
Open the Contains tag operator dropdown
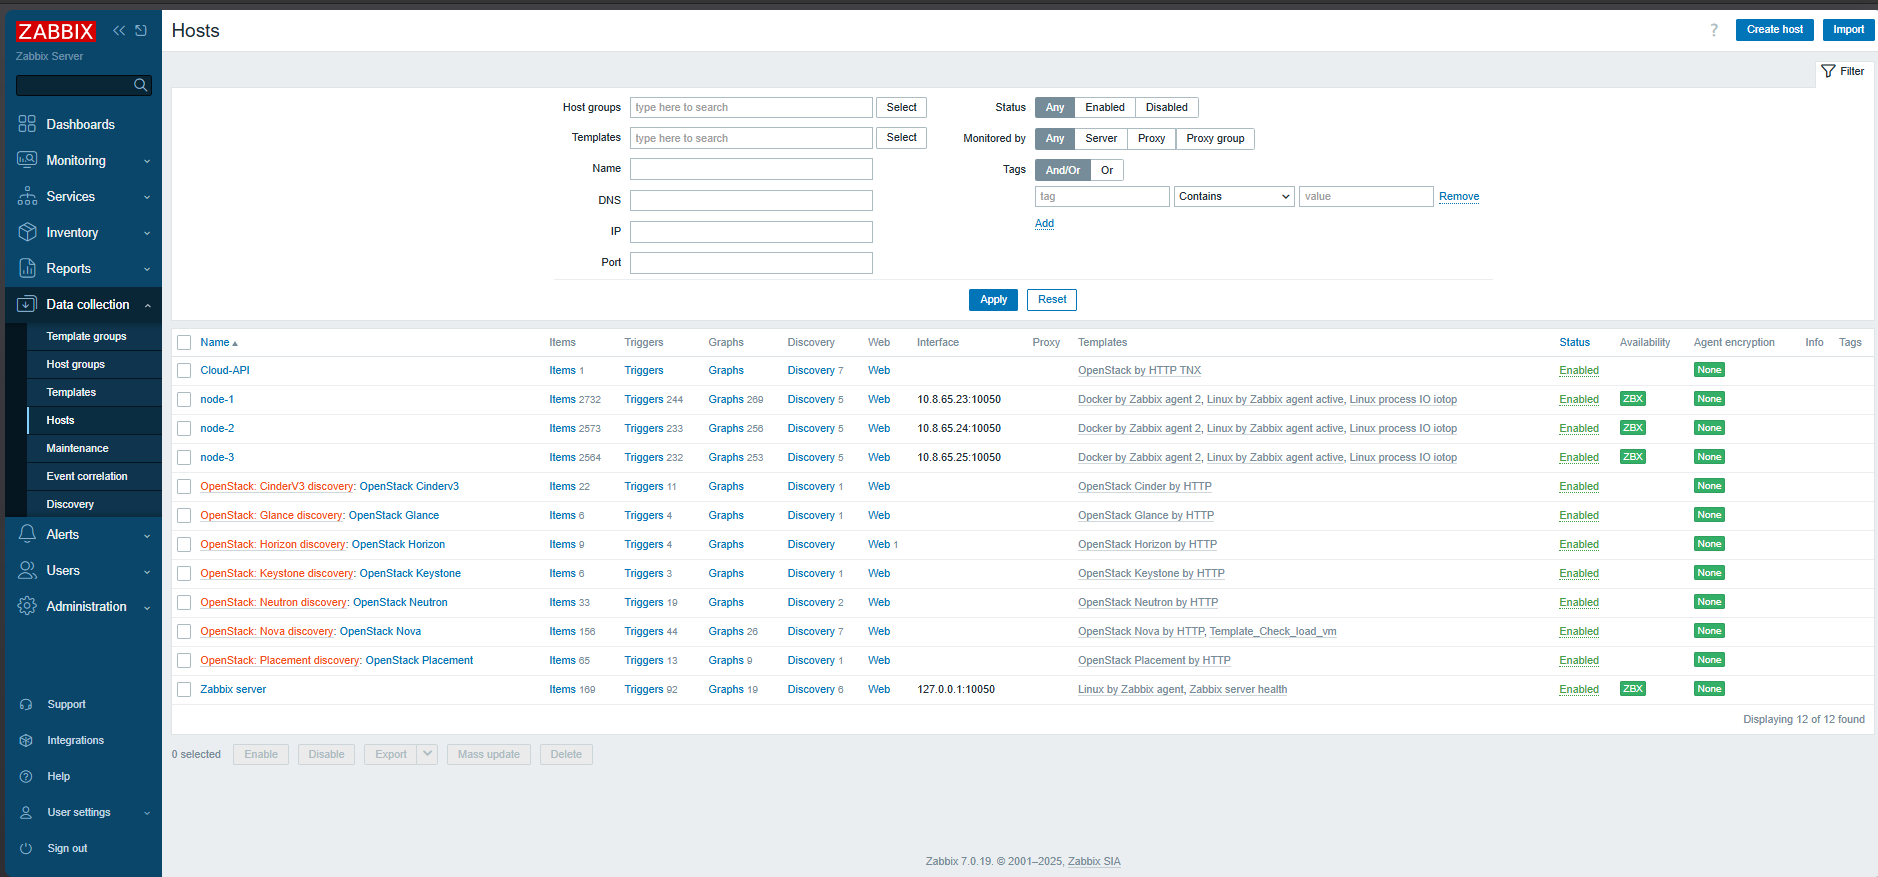pyautogui.click(x=1234, y=197)
